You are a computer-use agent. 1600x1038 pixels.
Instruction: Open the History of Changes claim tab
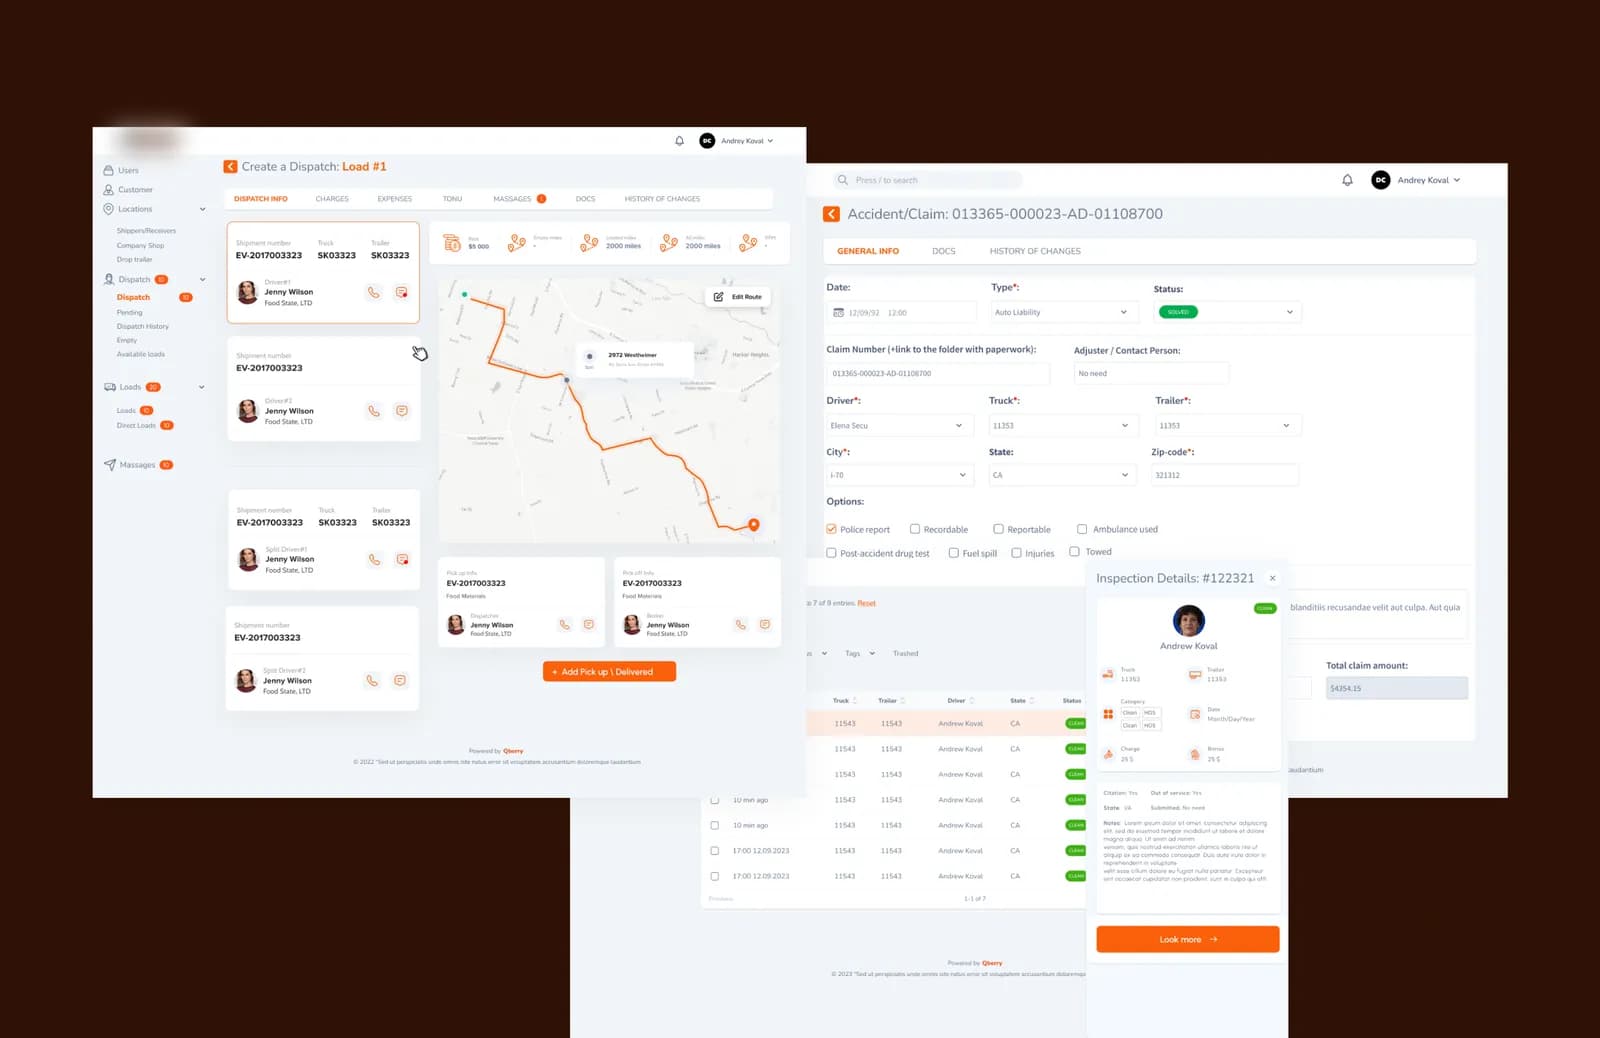[1035, 251]
